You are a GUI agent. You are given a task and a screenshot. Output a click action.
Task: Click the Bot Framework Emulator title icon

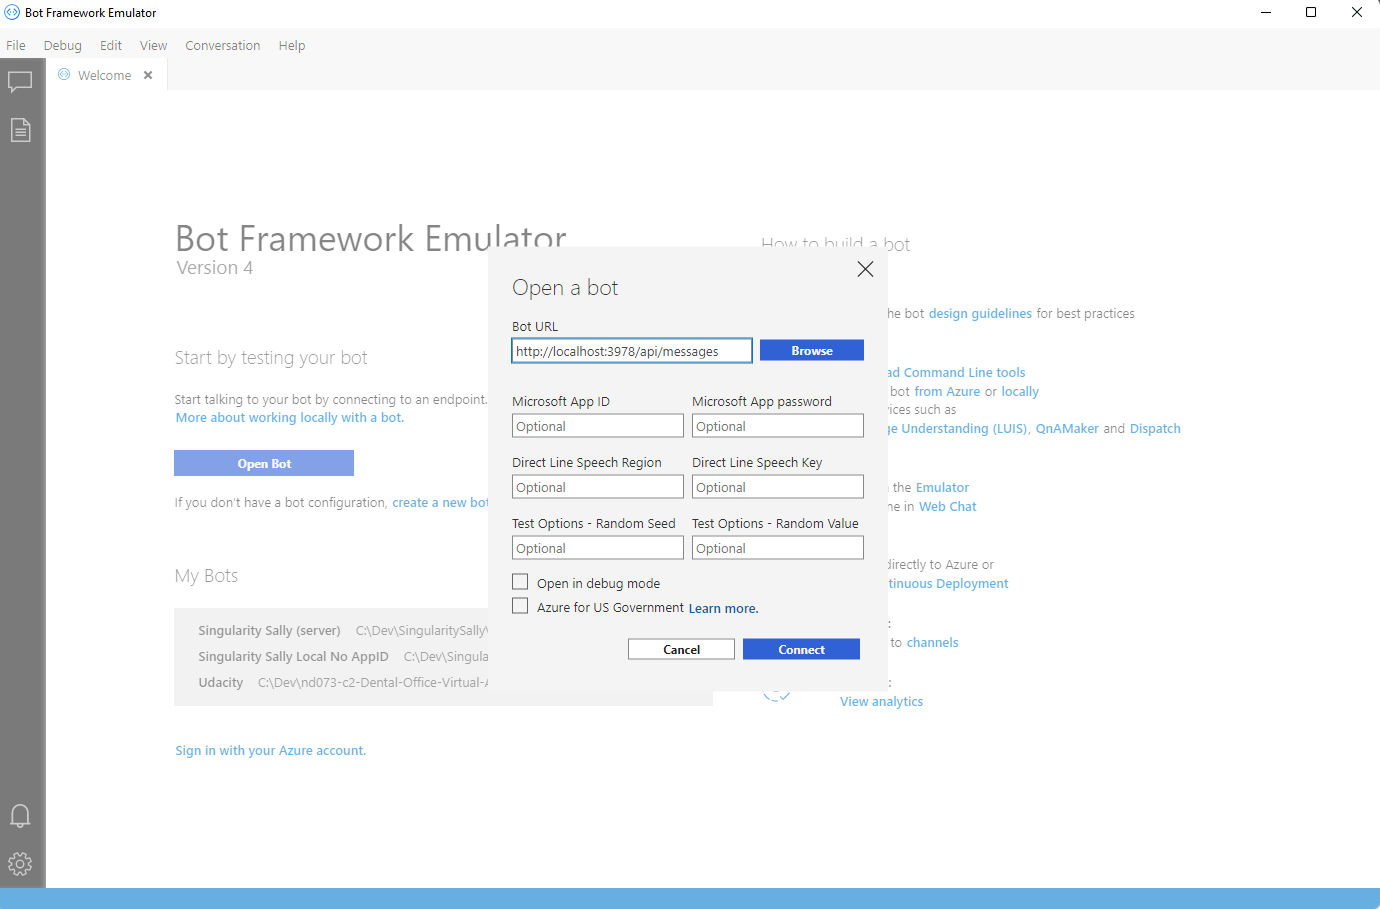point(12,12)
